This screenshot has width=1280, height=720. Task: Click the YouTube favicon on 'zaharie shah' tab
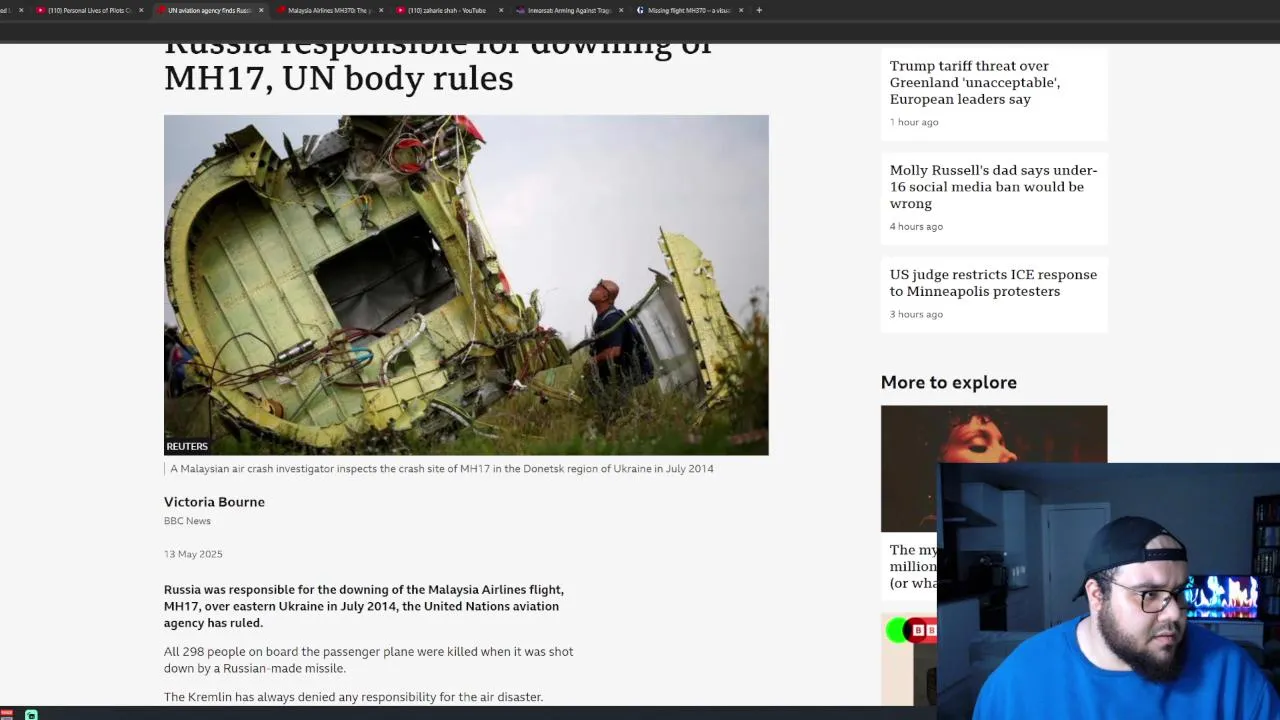point(400,10)
